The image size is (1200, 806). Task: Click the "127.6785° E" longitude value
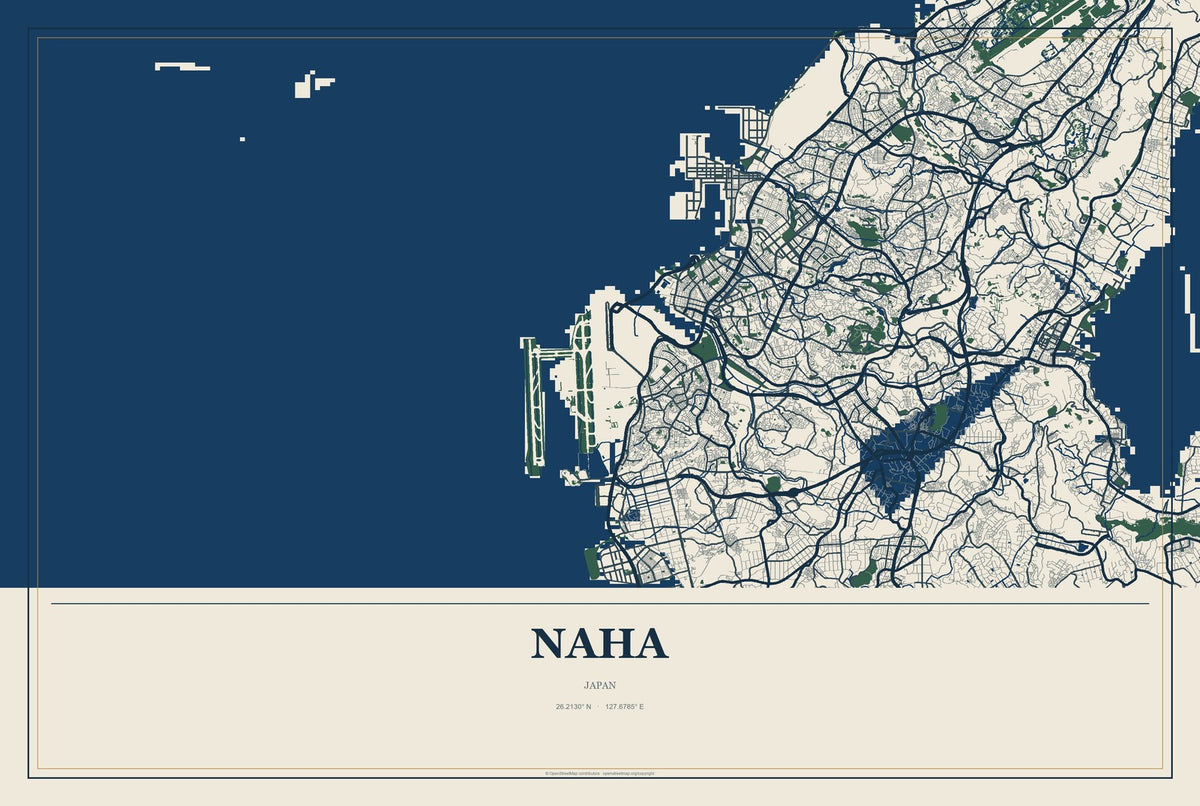pyautogui.click(x=625, y=707)
